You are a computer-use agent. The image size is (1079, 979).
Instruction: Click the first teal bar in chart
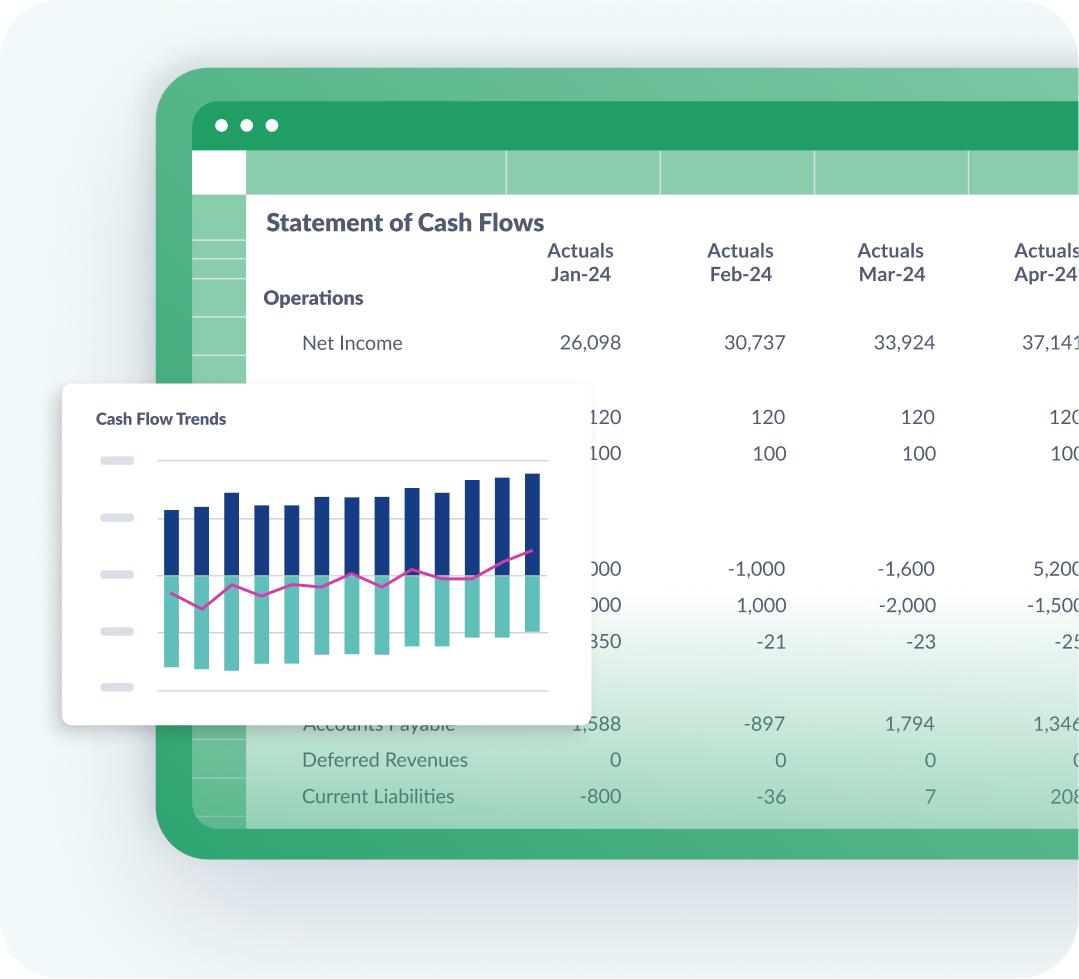(x=171, y=621)
